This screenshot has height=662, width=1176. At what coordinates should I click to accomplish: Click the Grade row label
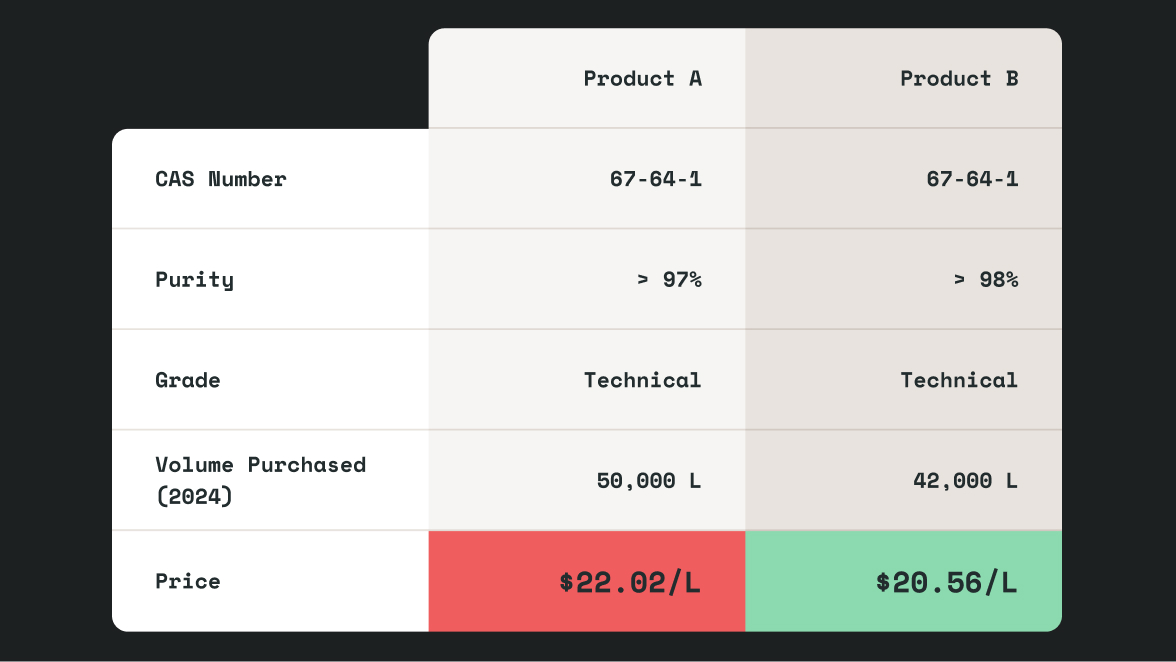[x=187, y=380]
